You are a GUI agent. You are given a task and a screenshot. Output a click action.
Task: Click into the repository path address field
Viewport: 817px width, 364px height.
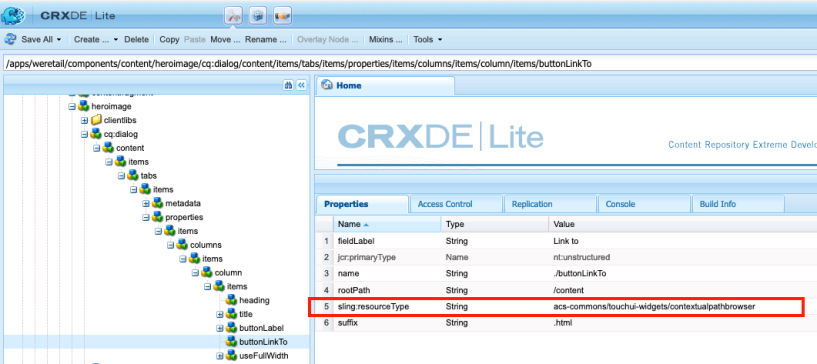[410, 64]
